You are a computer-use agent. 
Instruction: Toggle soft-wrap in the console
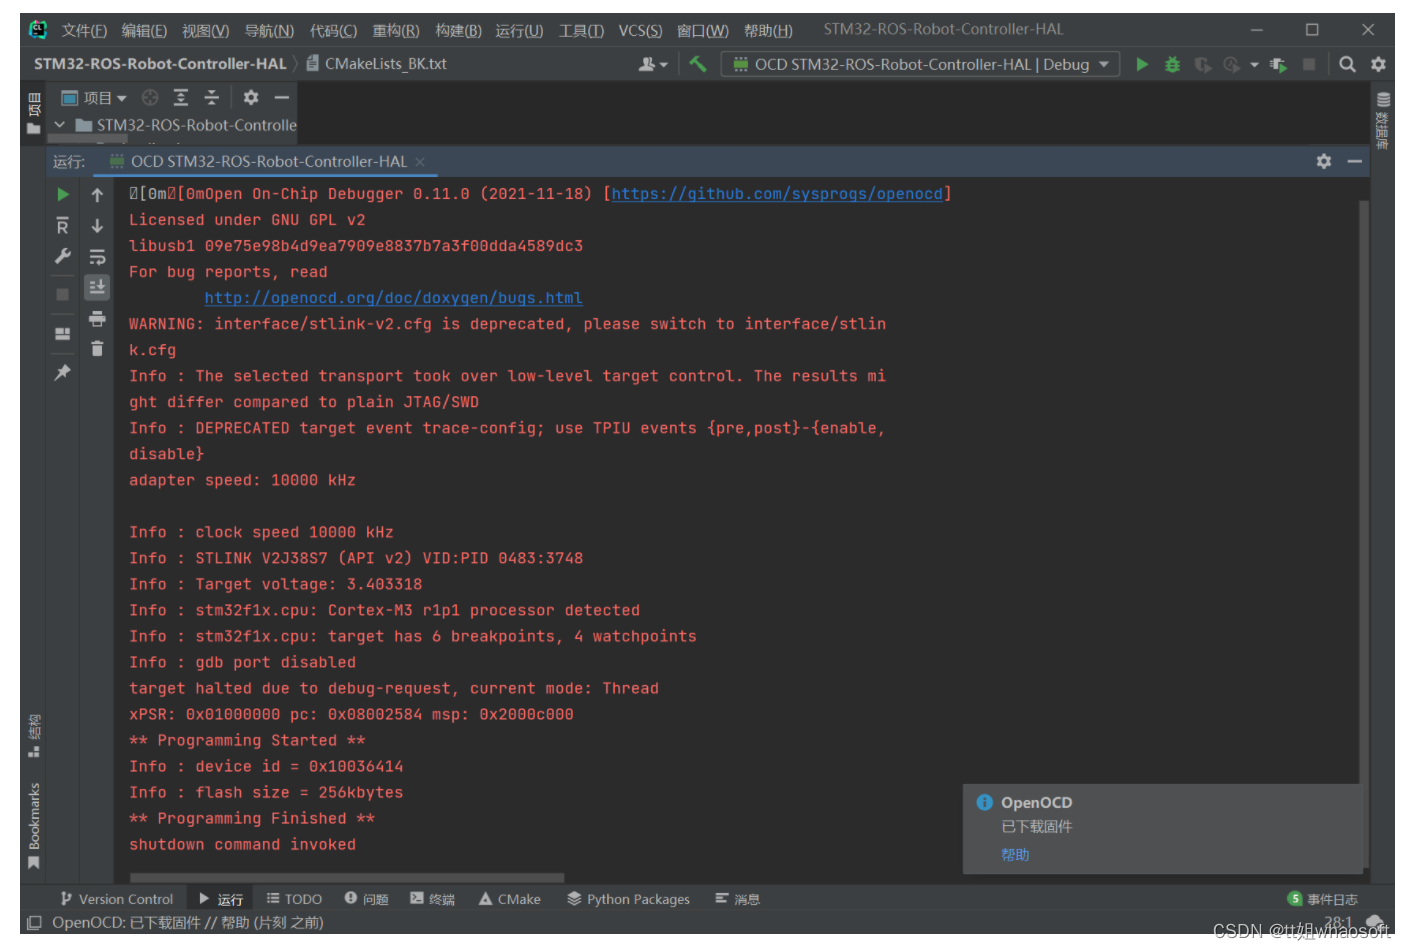tap(97, 257)
